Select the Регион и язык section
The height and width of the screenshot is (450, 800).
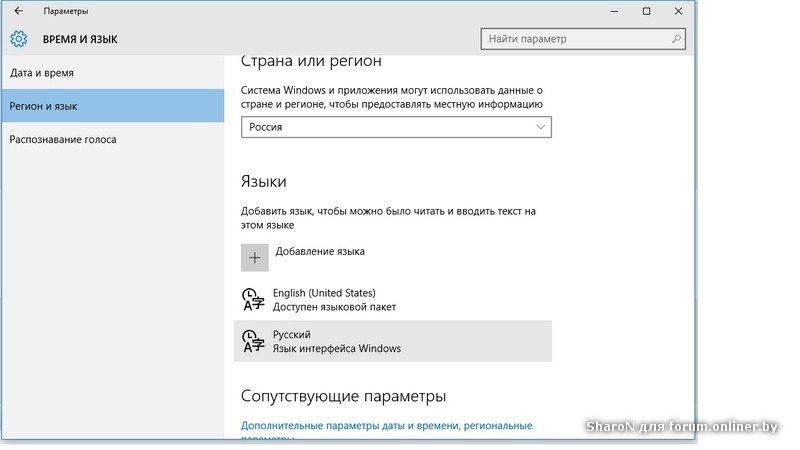pos(112,106)
